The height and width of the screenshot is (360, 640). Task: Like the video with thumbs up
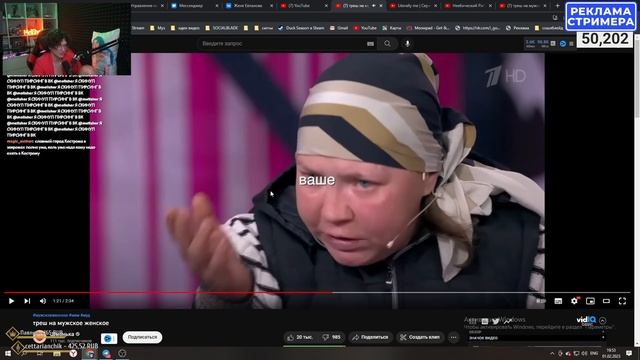[300, 337]
